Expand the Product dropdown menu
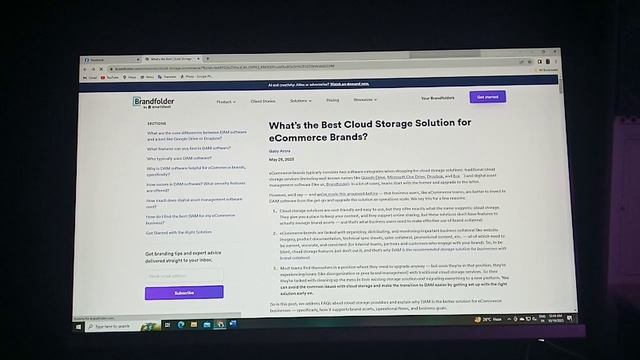The image size is (640, 360). [226, 102]
